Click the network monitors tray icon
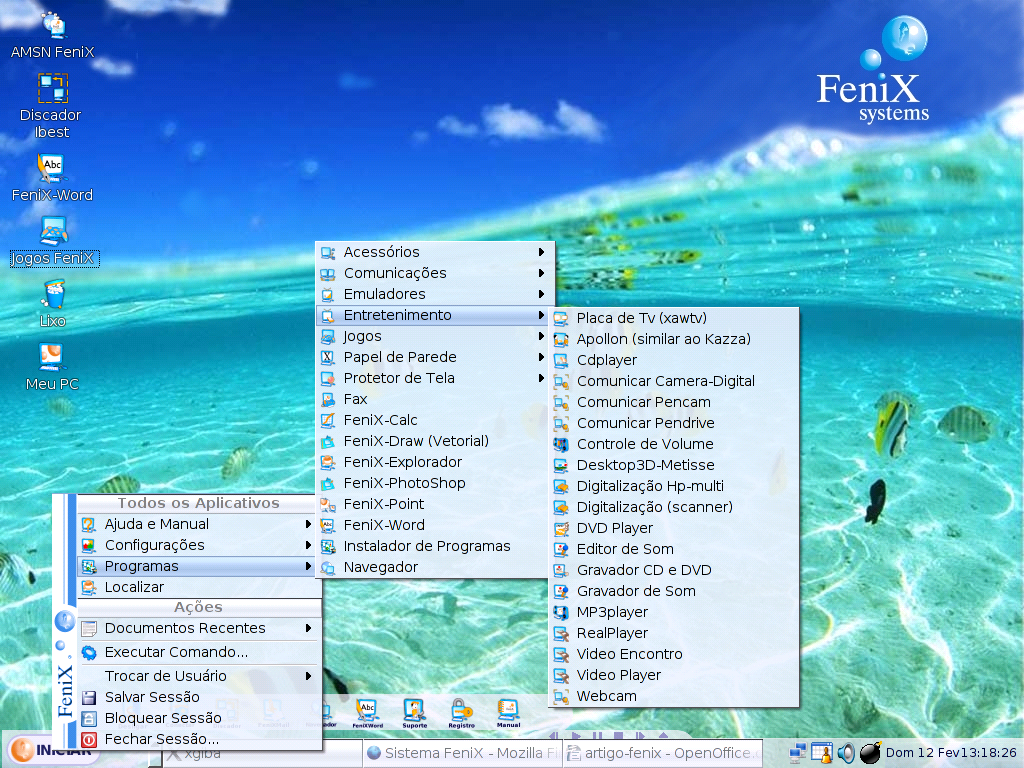 797,753
